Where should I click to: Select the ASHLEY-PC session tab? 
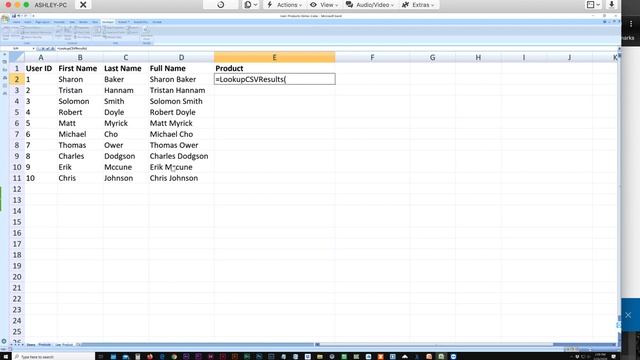(x=51, y=5)
